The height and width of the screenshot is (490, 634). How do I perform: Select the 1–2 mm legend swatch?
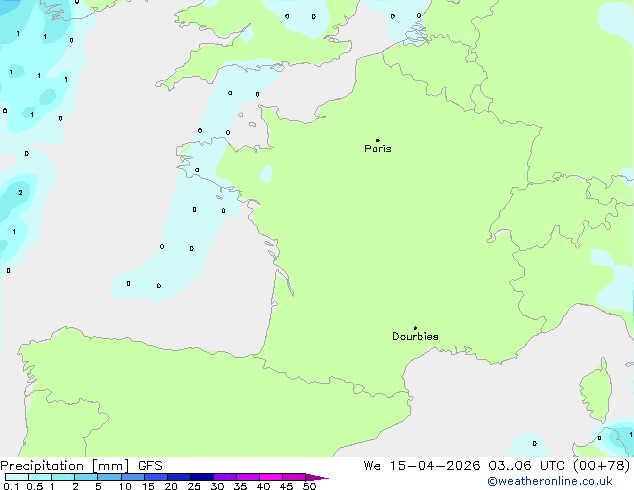tap(63, 477)
